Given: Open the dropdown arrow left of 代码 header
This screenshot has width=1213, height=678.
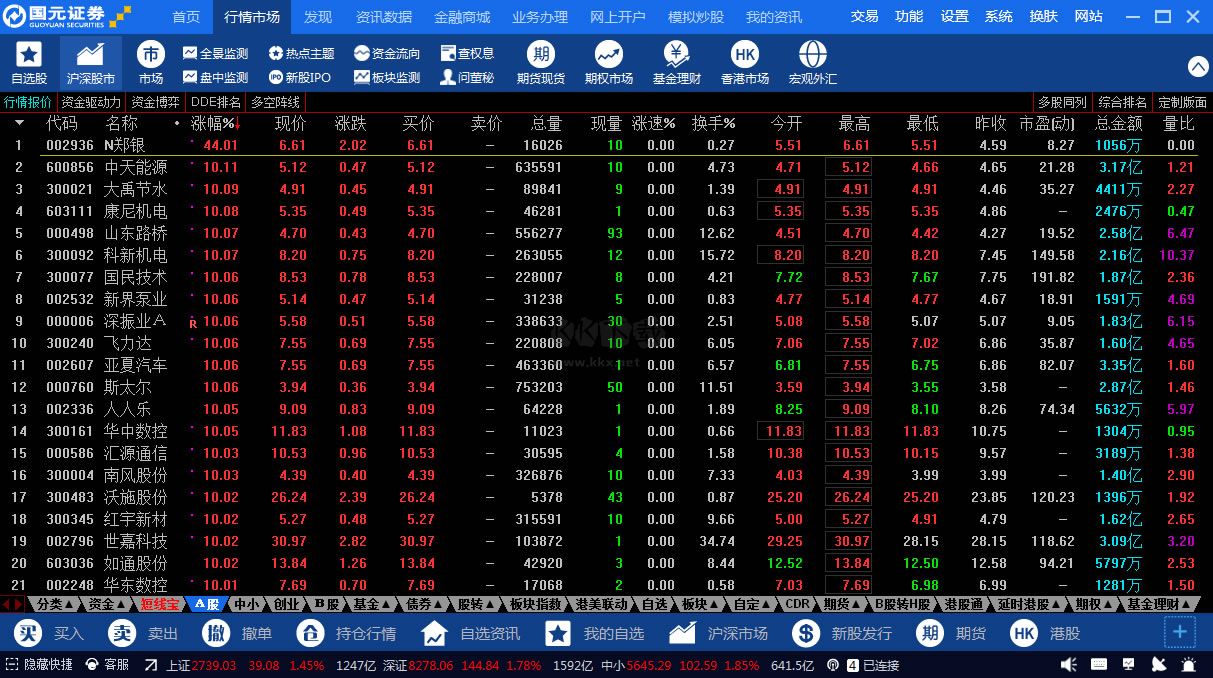Looking at the screenshot, I should coord(19,123).
